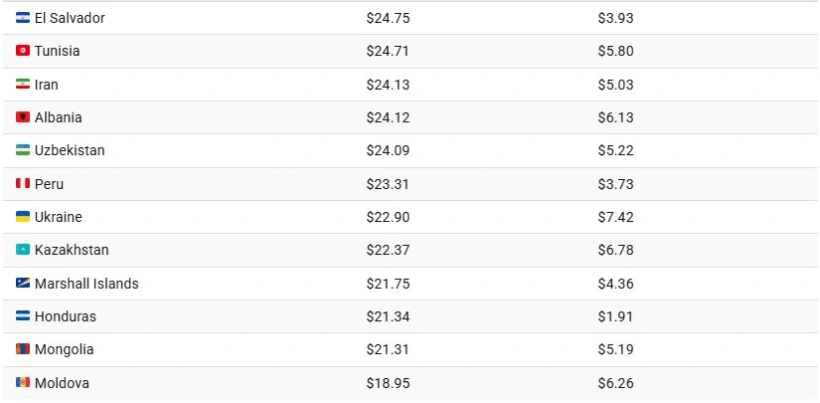Click the Moldova flag icon
Viewport: 820px width, 403px height.
23,383
